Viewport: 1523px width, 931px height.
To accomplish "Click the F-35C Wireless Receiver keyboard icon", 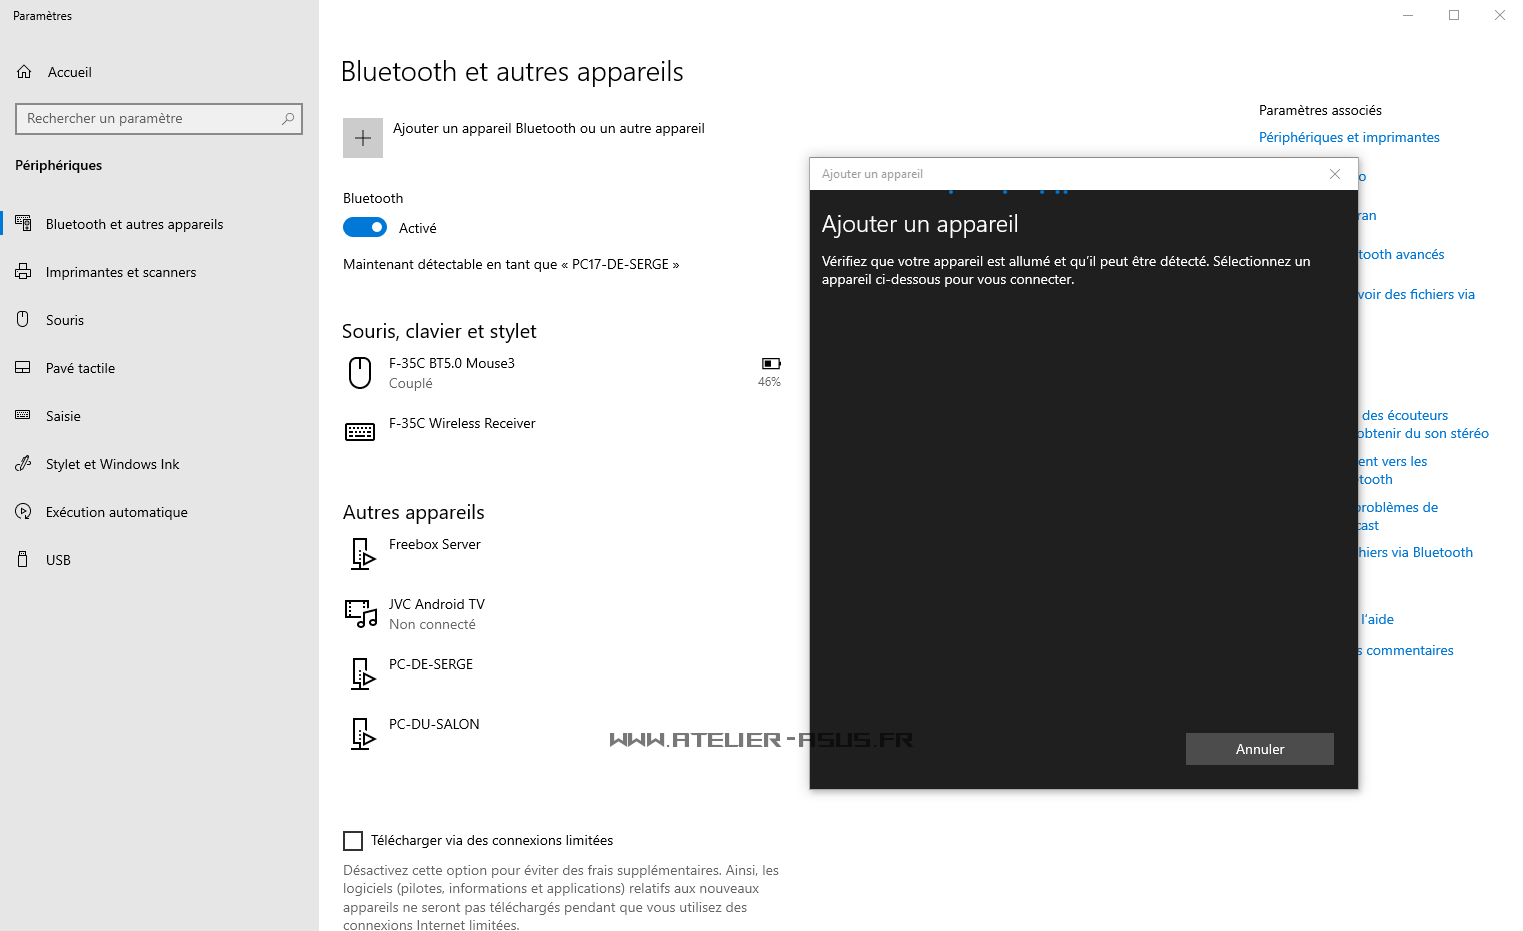I will (360, 432).
